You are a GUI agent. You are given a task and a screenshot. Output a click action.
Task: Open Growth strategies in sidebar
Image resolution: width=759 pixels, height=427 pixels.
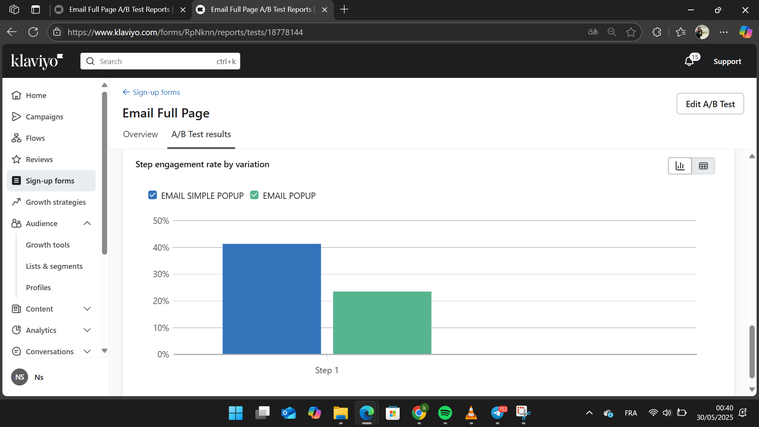(55, 202)
